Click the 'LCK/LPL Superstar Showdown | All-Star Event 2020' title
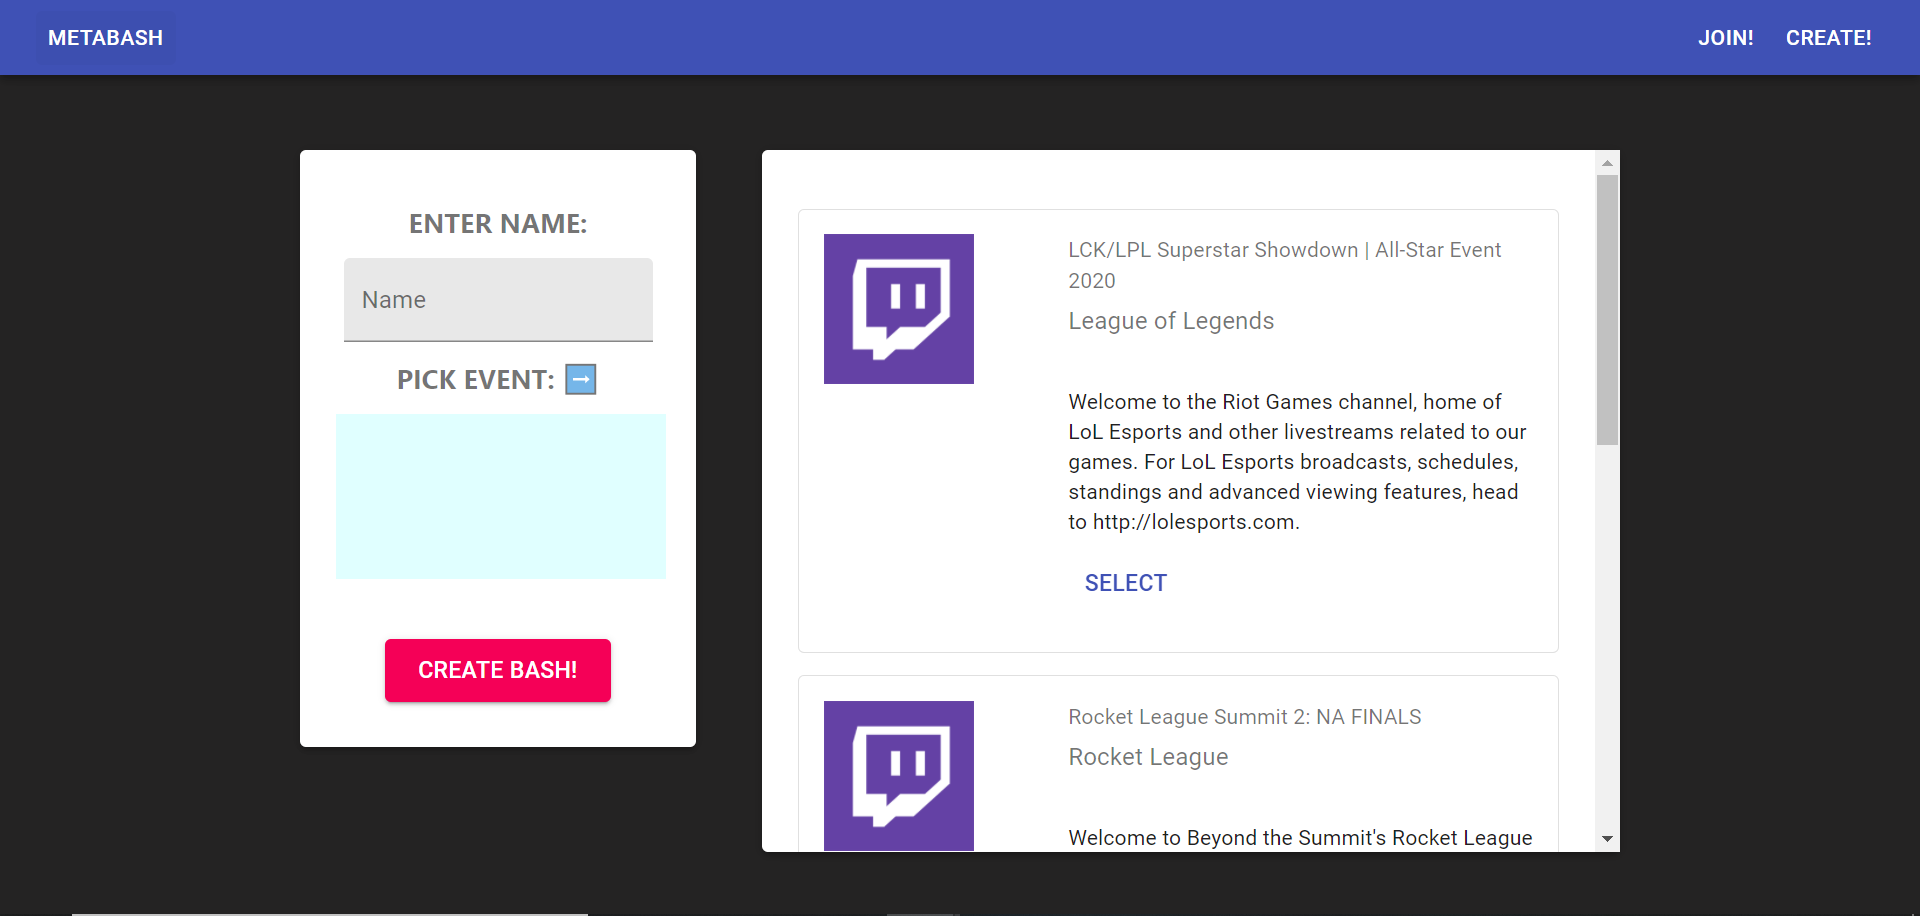1920x916 pixels. coord(1285,265)
